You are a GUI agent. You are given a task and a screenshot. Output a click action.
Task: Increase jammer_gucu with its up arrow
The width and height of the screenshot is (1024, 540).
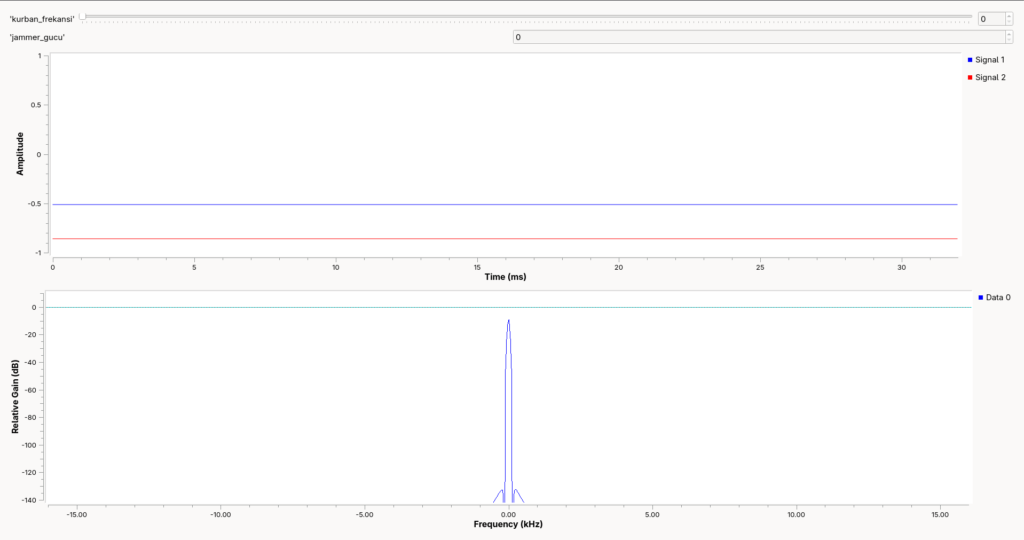pyautogui.click(x=1009, y=34)
